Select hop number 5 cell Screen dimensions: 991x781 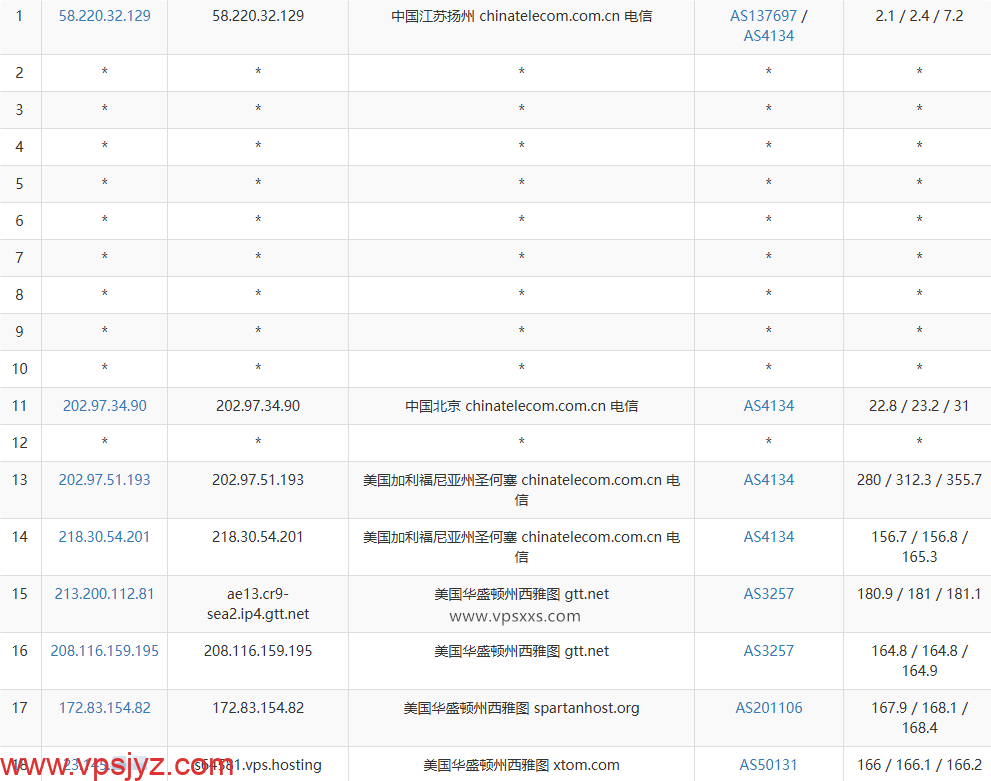tap(20, 183)
